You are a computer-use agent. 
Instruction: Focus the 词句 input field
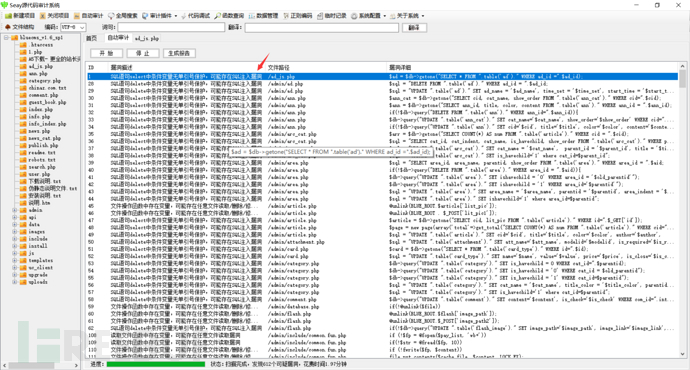click(171, 27)
